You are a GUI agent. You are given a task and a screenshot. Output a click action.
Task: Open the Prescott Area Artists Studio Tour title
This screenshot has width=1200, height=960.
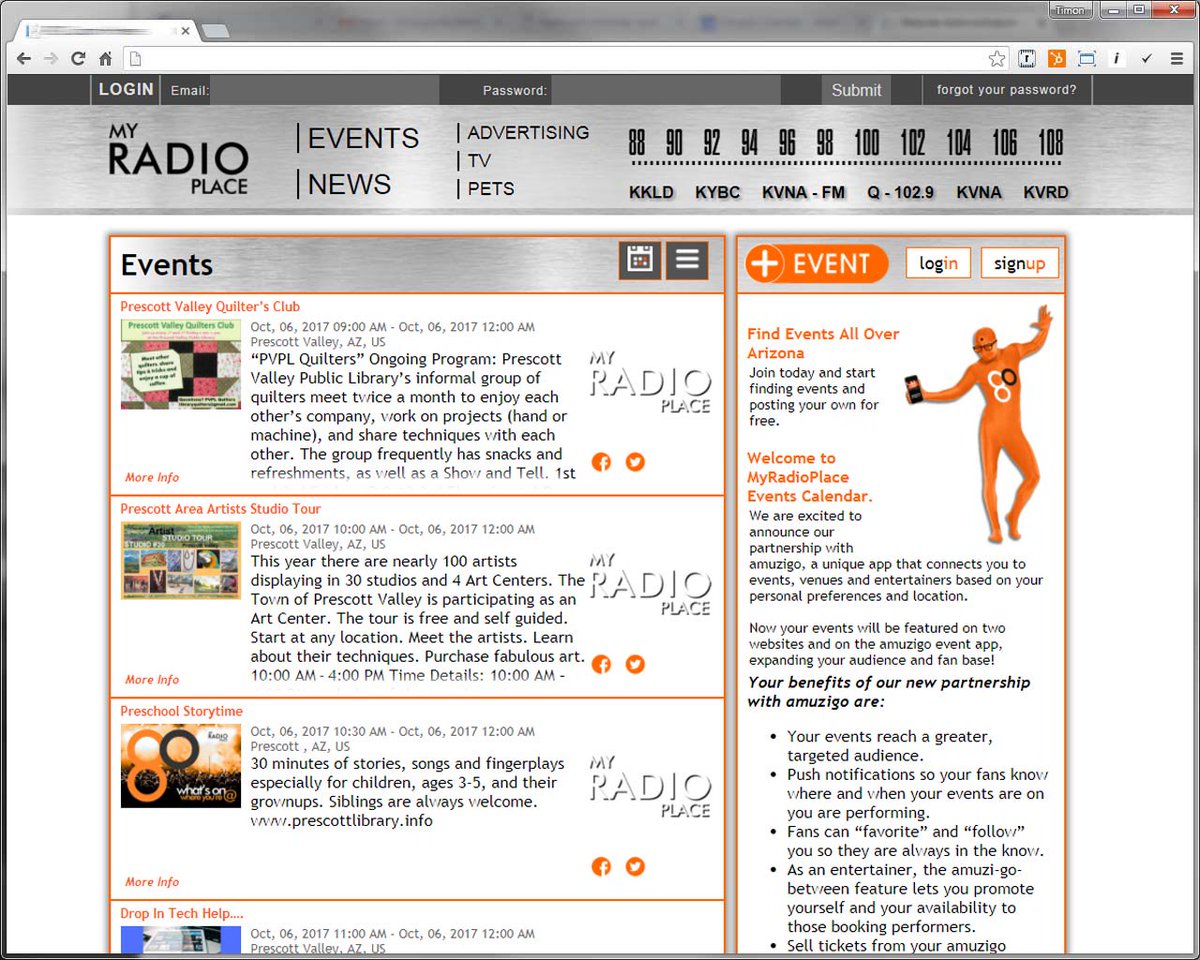(221, 509)
